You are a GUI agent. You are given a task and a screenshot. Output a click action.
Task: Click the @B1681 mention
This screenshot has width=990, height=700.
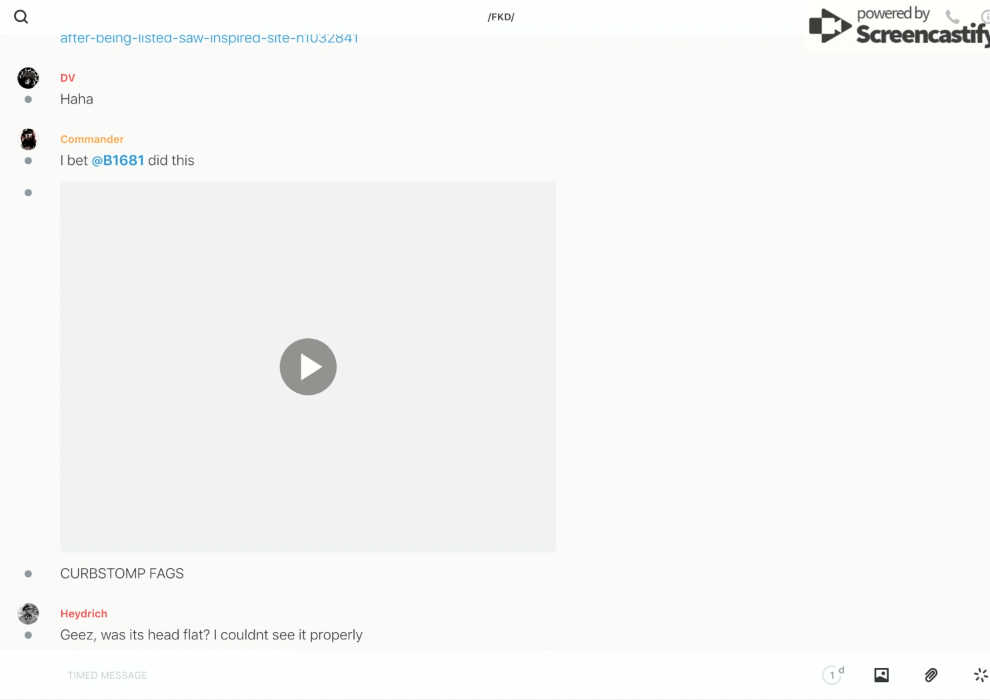click(118, 160)
